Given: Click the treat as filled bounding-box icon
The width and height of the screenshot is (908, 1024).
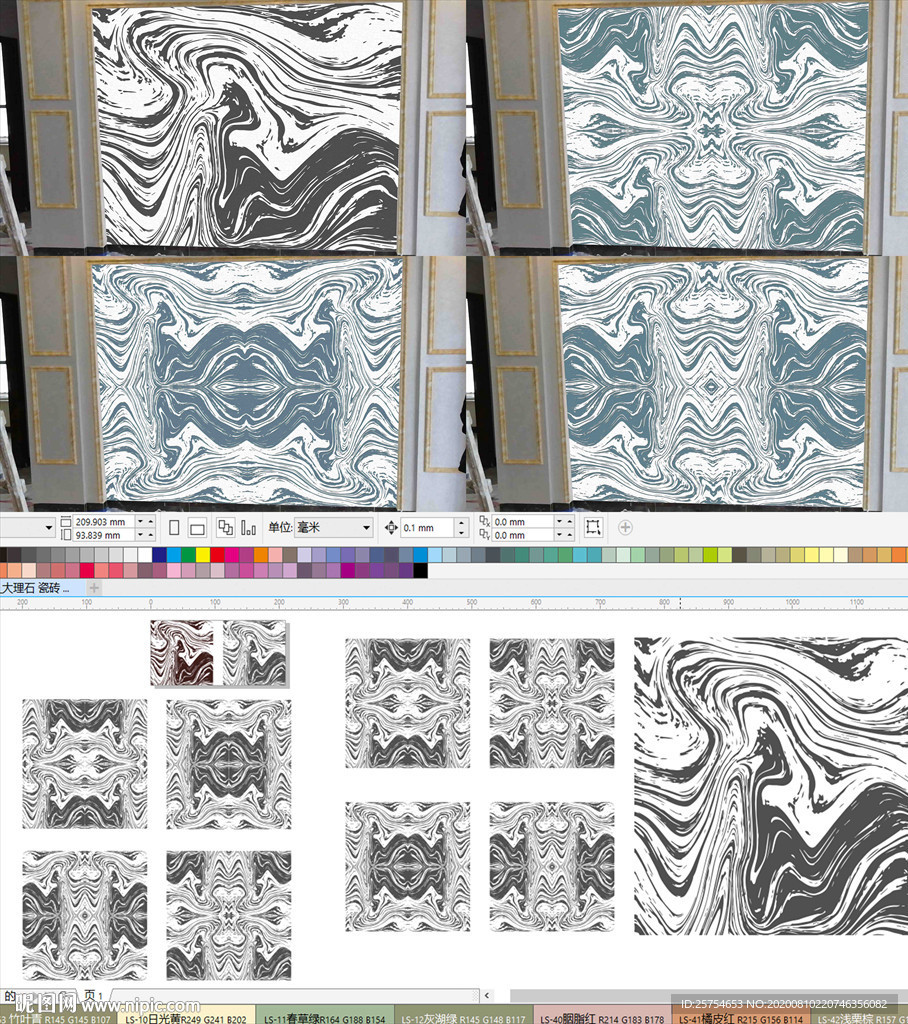Looking at the screenshot, I should tap(593, 527).
